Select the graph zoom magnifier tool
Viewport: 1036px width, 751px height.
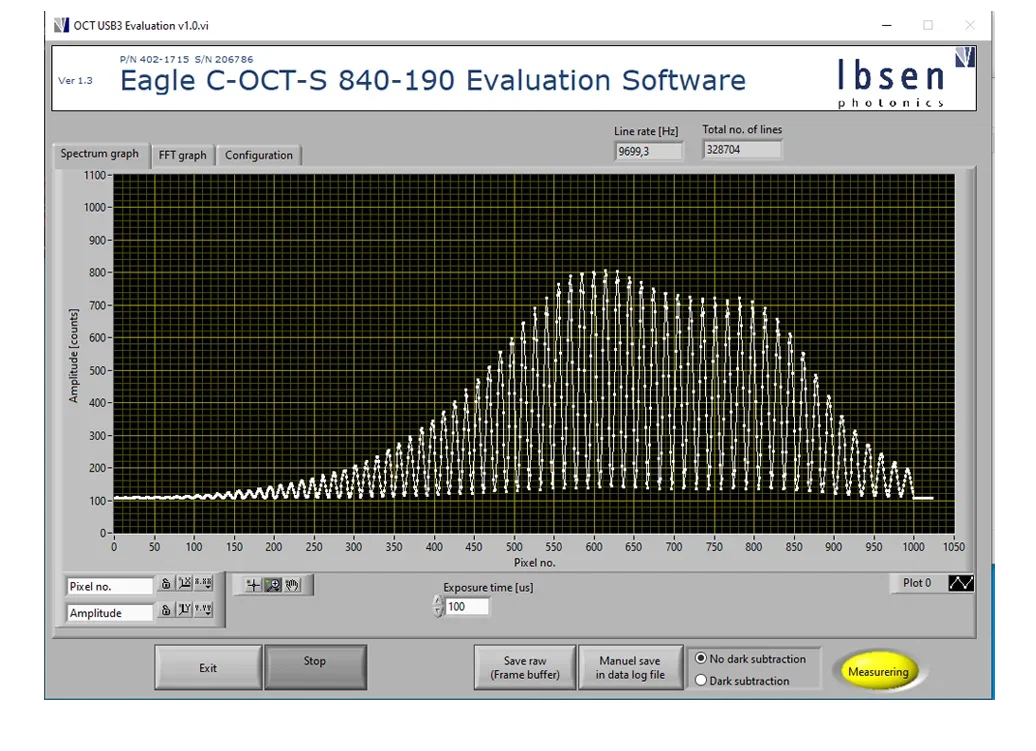pyautogui.click(x=273, y=585)
